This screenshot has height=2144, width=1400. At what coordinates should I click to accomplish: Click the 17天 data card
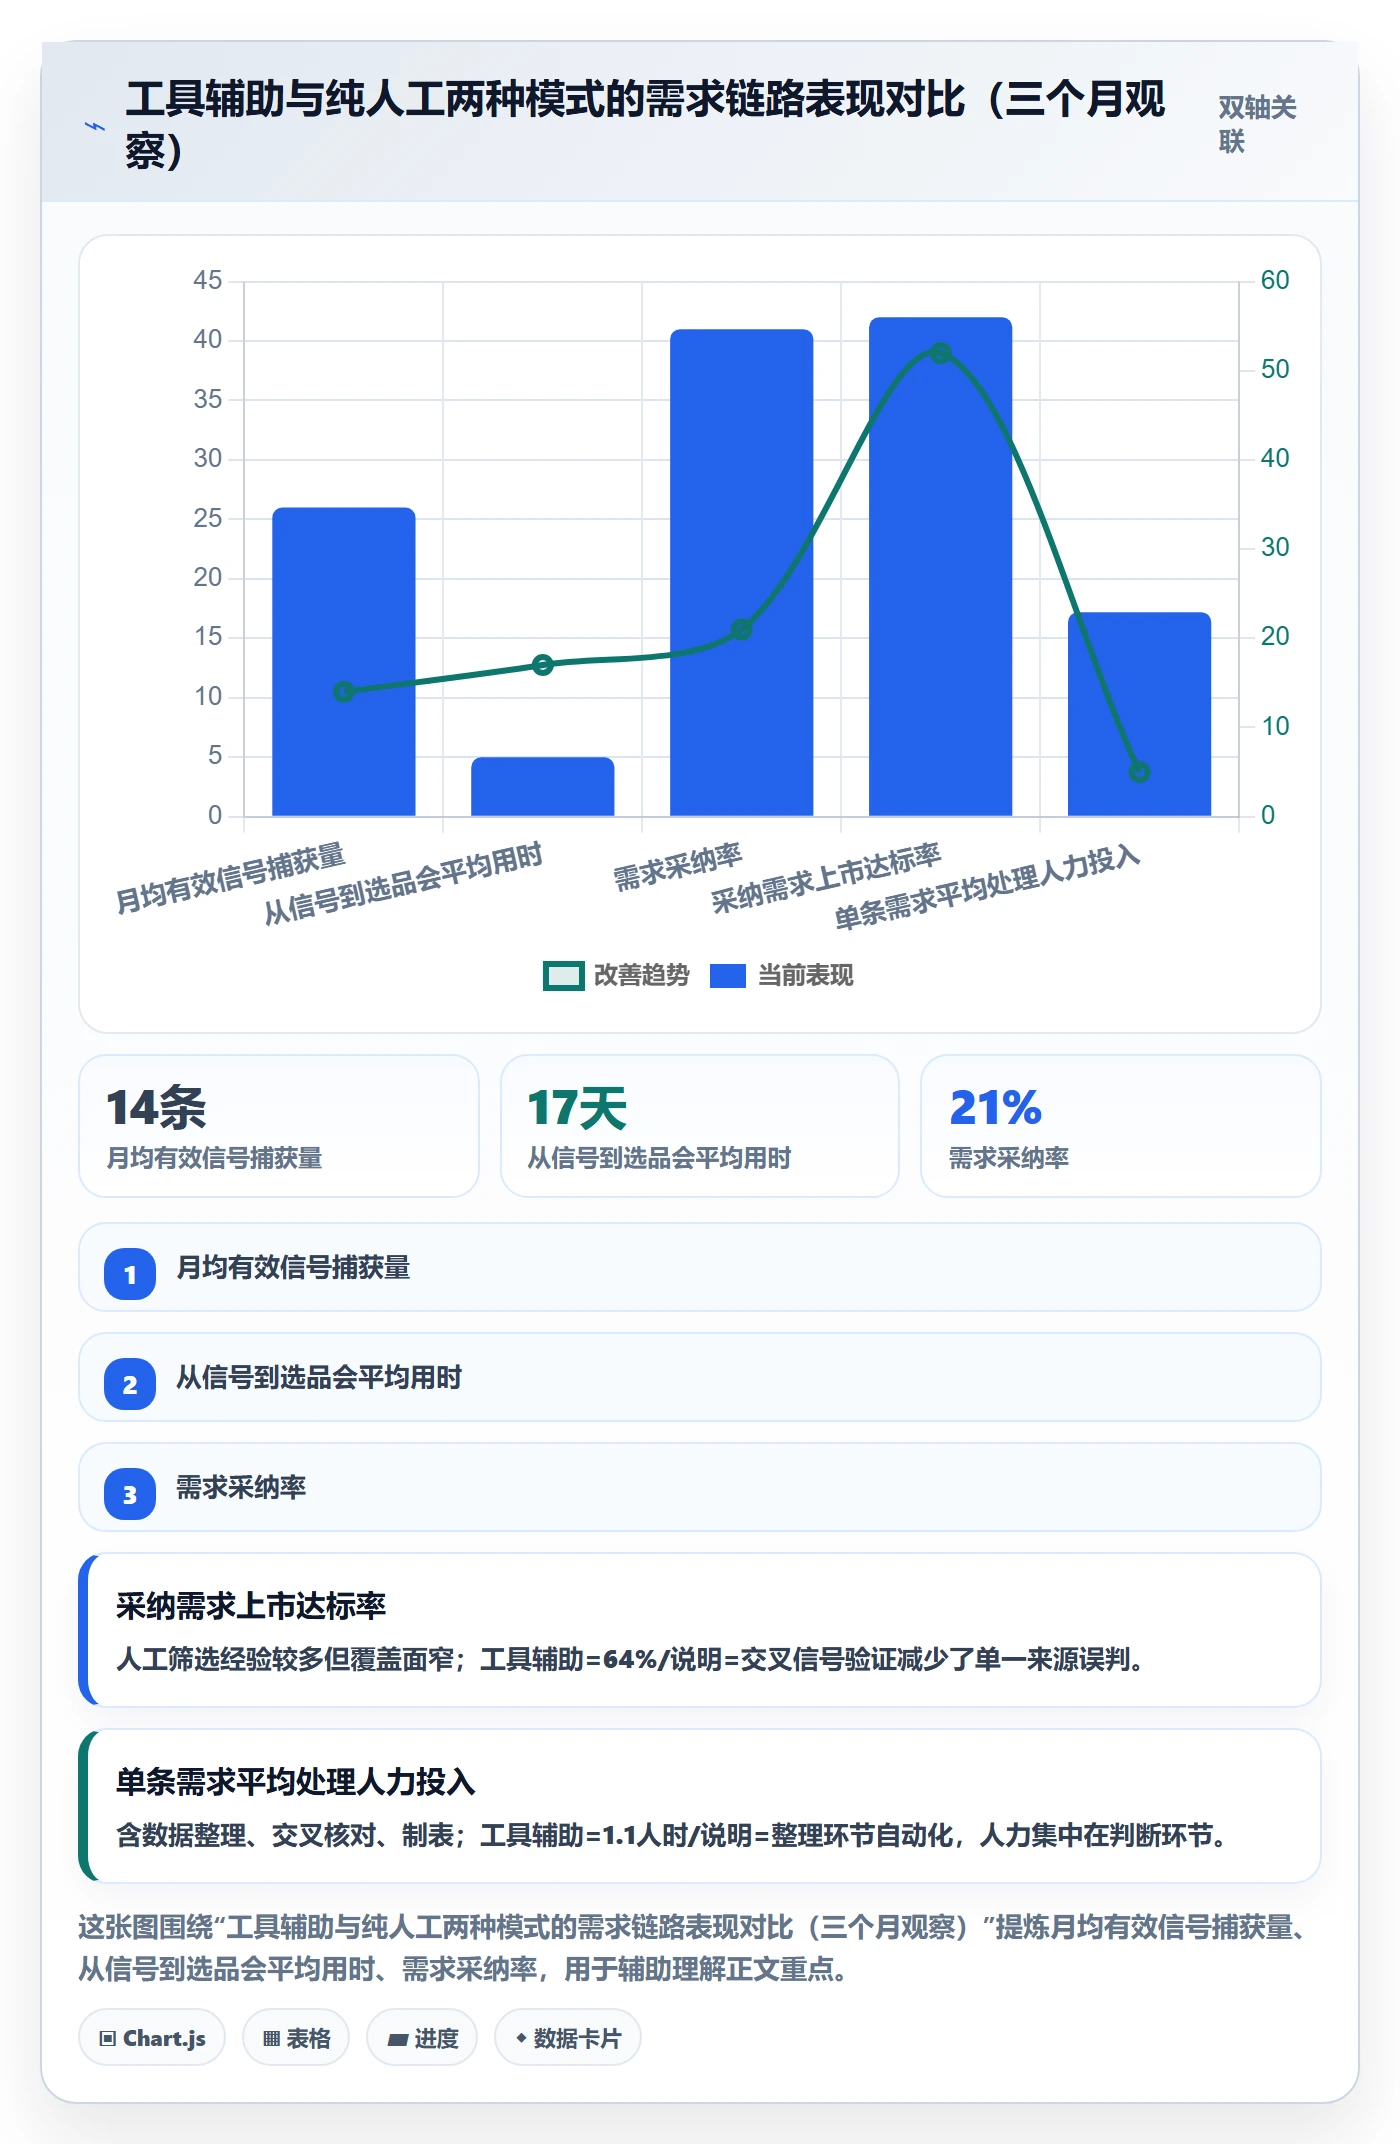700,1126
